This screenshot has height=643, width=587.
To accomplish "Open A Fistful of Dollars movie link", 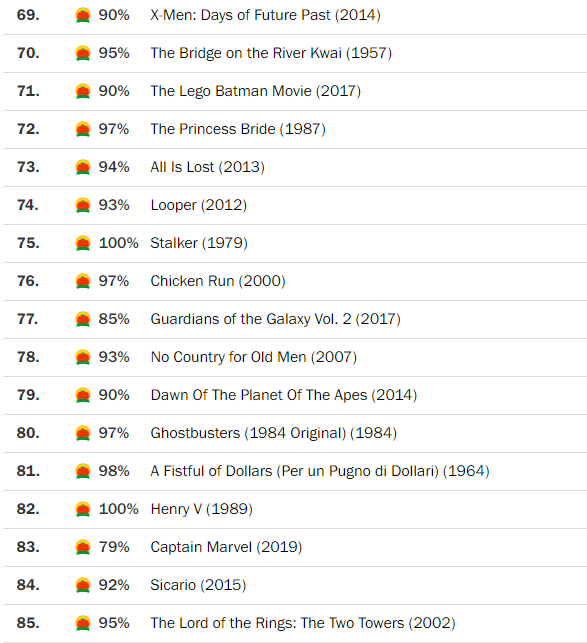I will [x=320, y=471].
